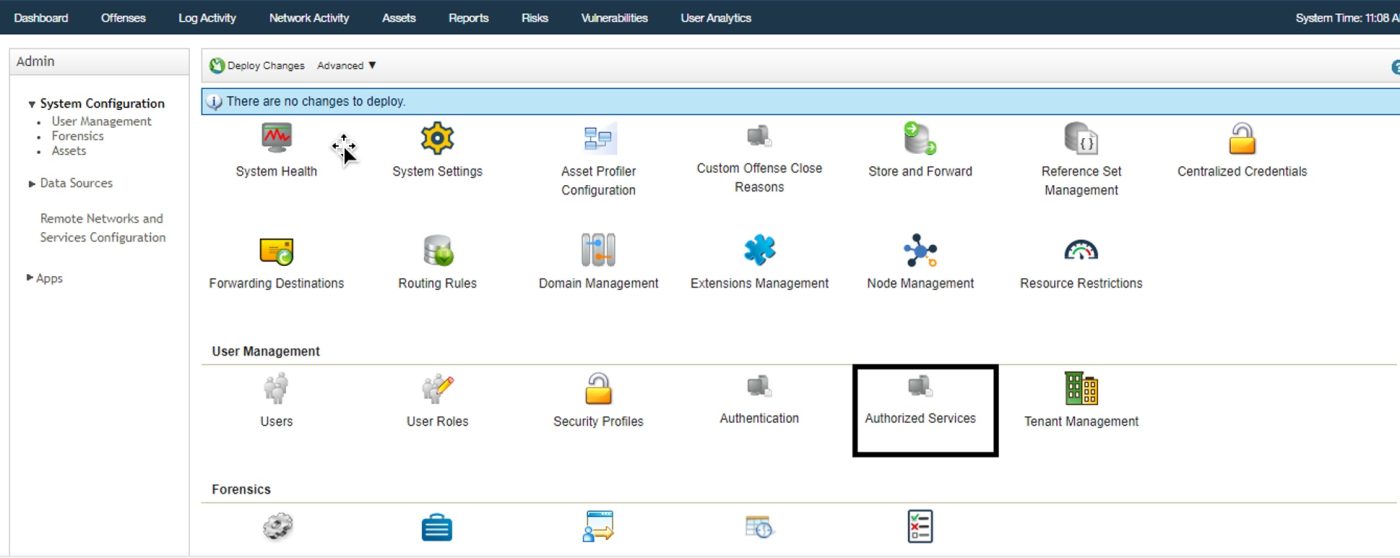This screenshot has width=1400, height=558.
Task: Click the Forensics checklist icon
Action: point(920,527)
